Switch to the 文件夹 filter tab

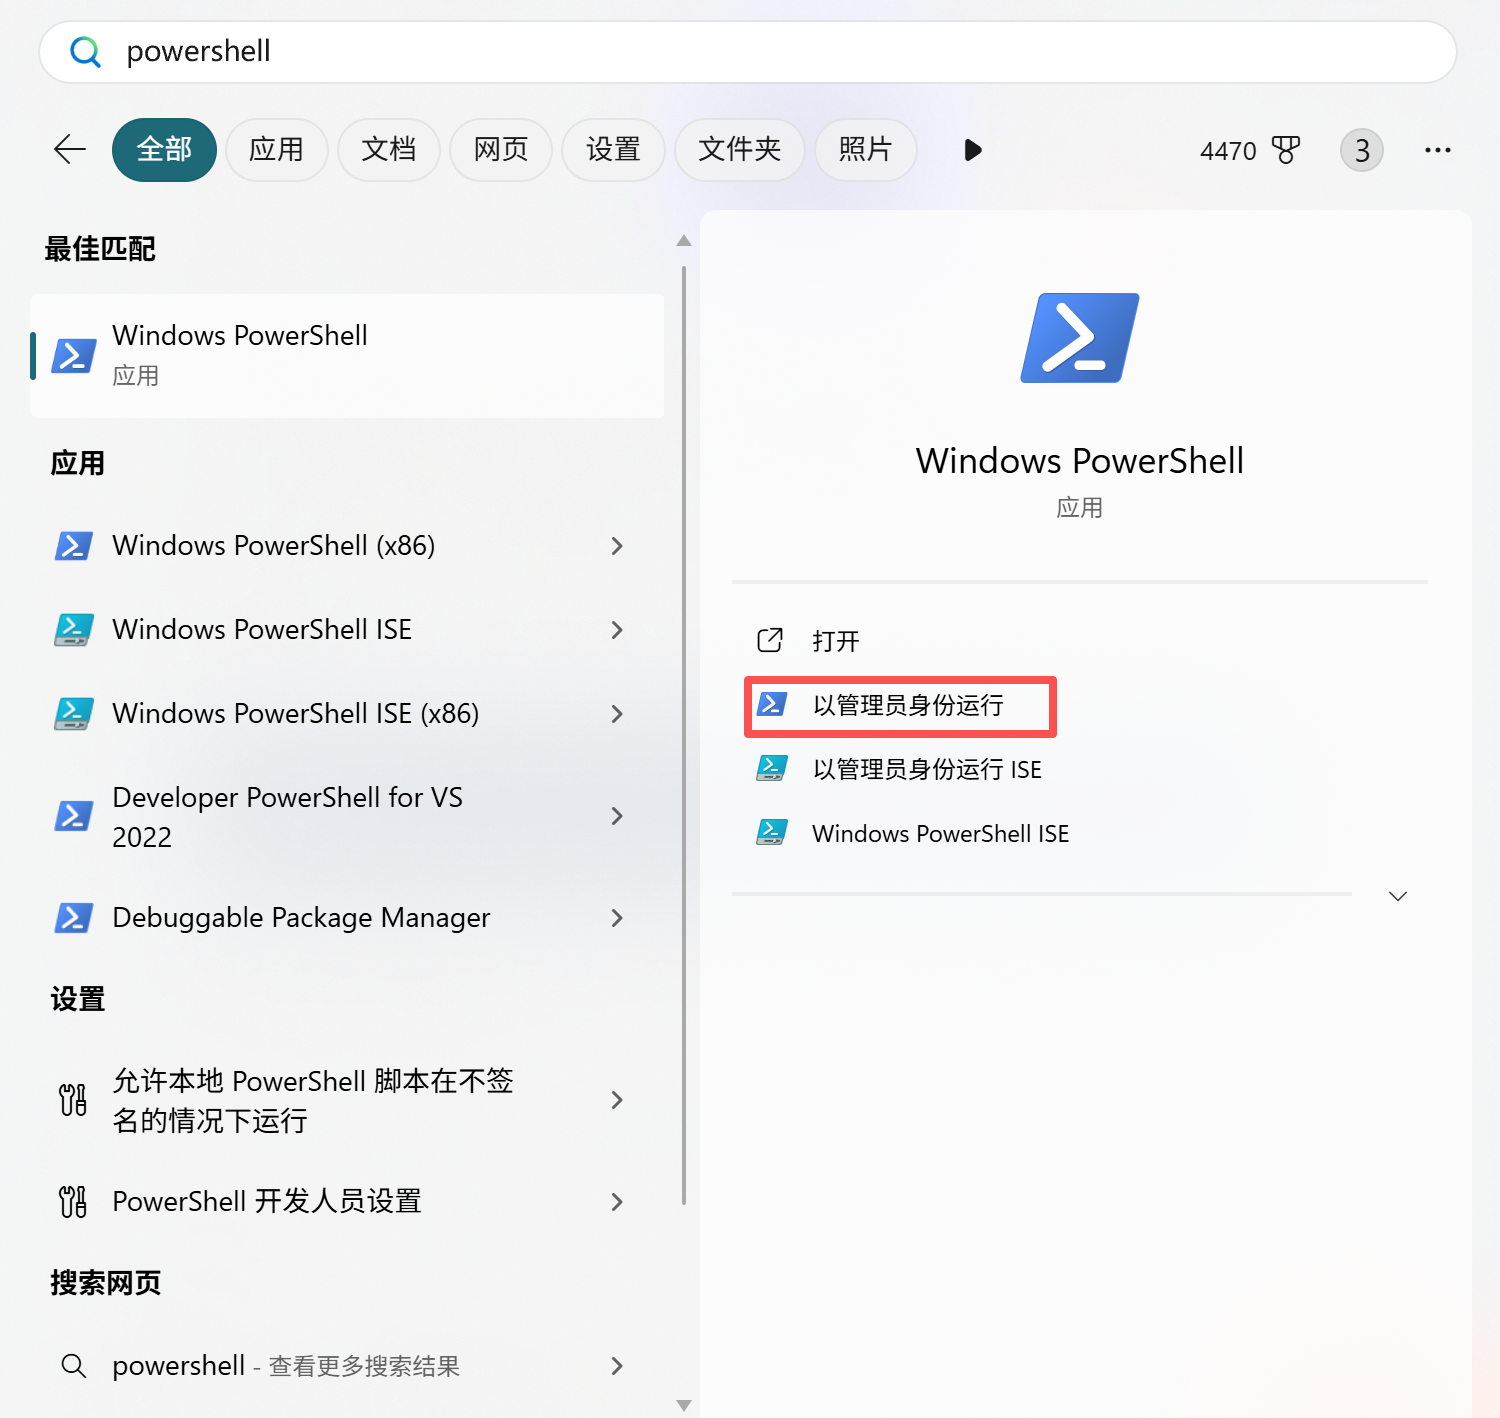[x=740, y=150]
